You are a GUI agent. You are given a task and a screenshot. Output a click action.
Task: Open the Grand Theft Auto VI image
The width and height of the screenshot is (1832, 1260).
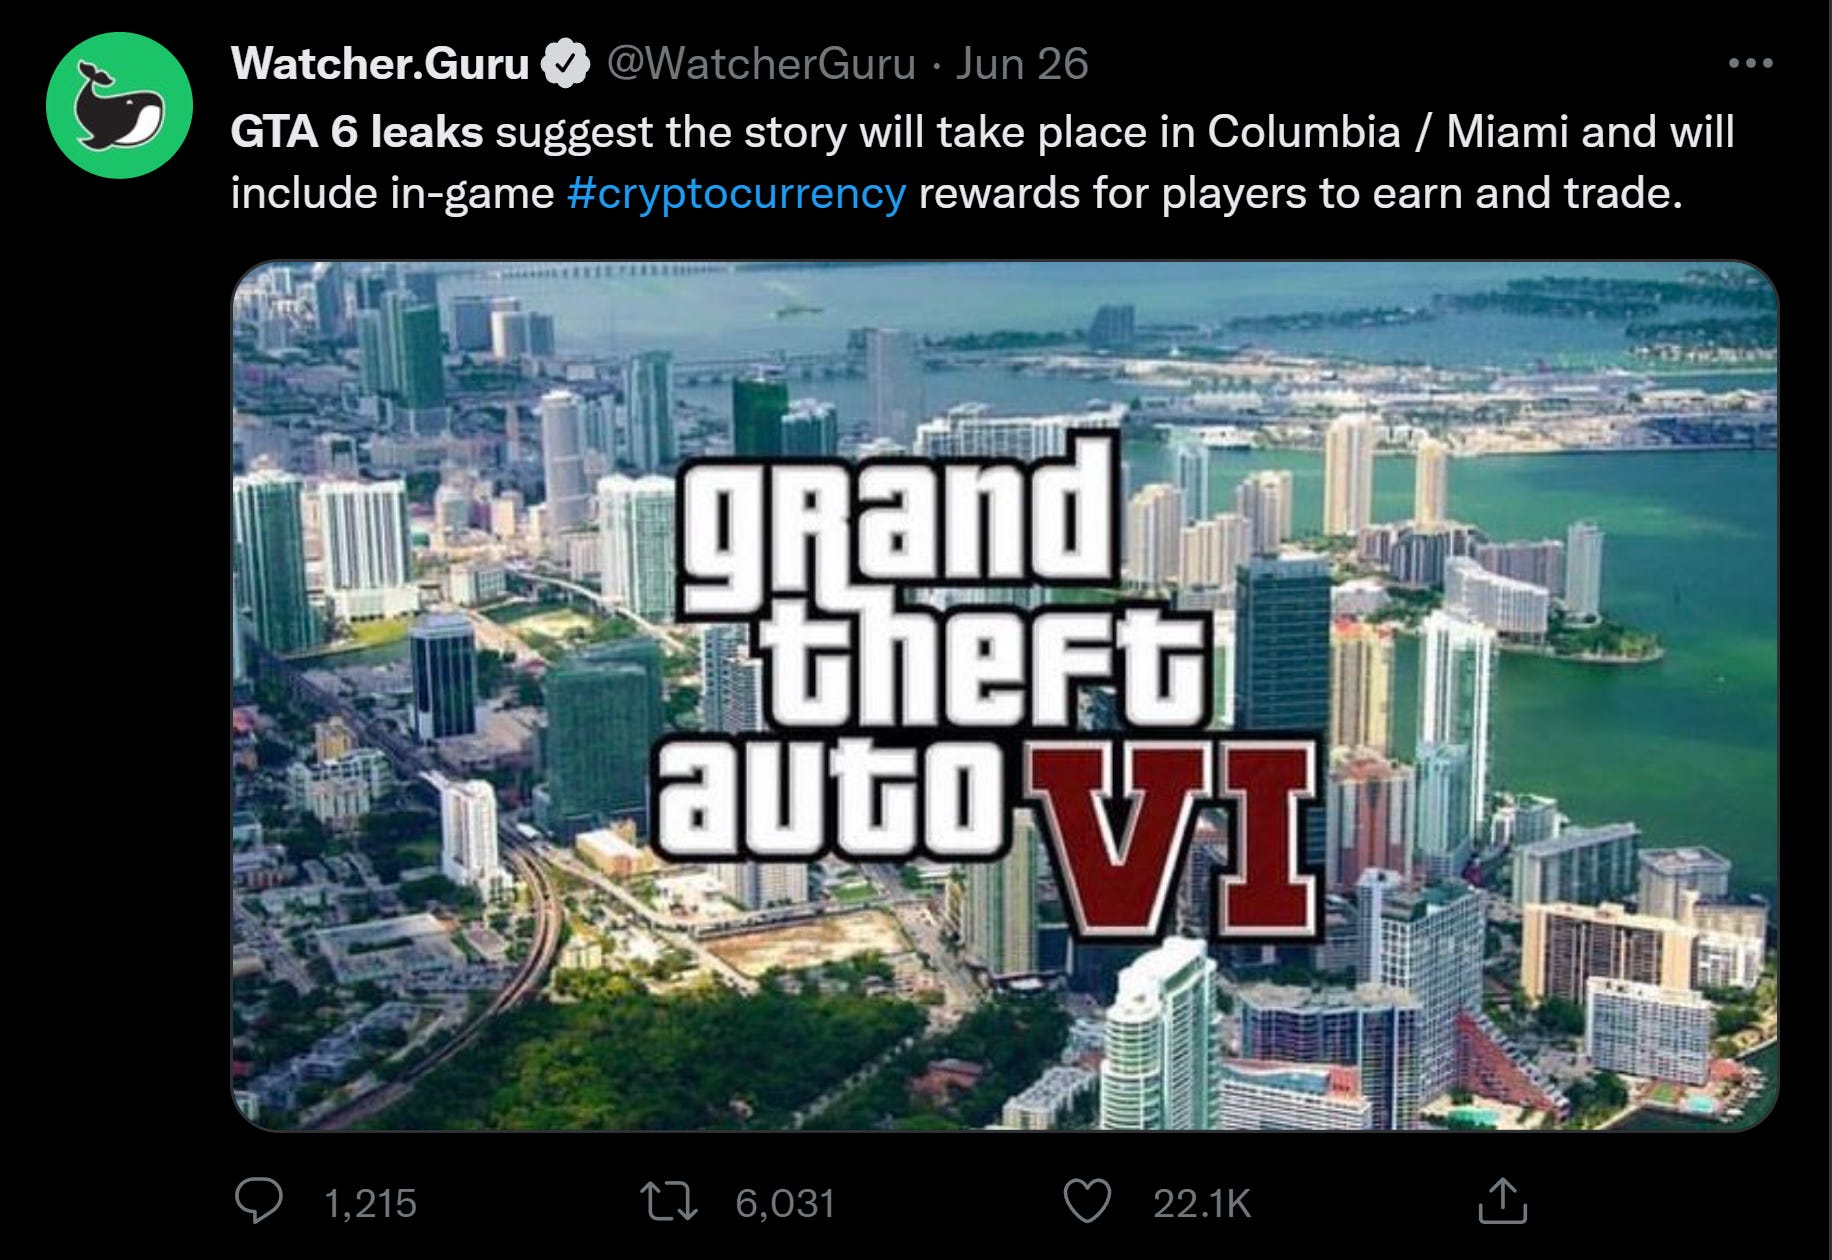point(1005,696)
